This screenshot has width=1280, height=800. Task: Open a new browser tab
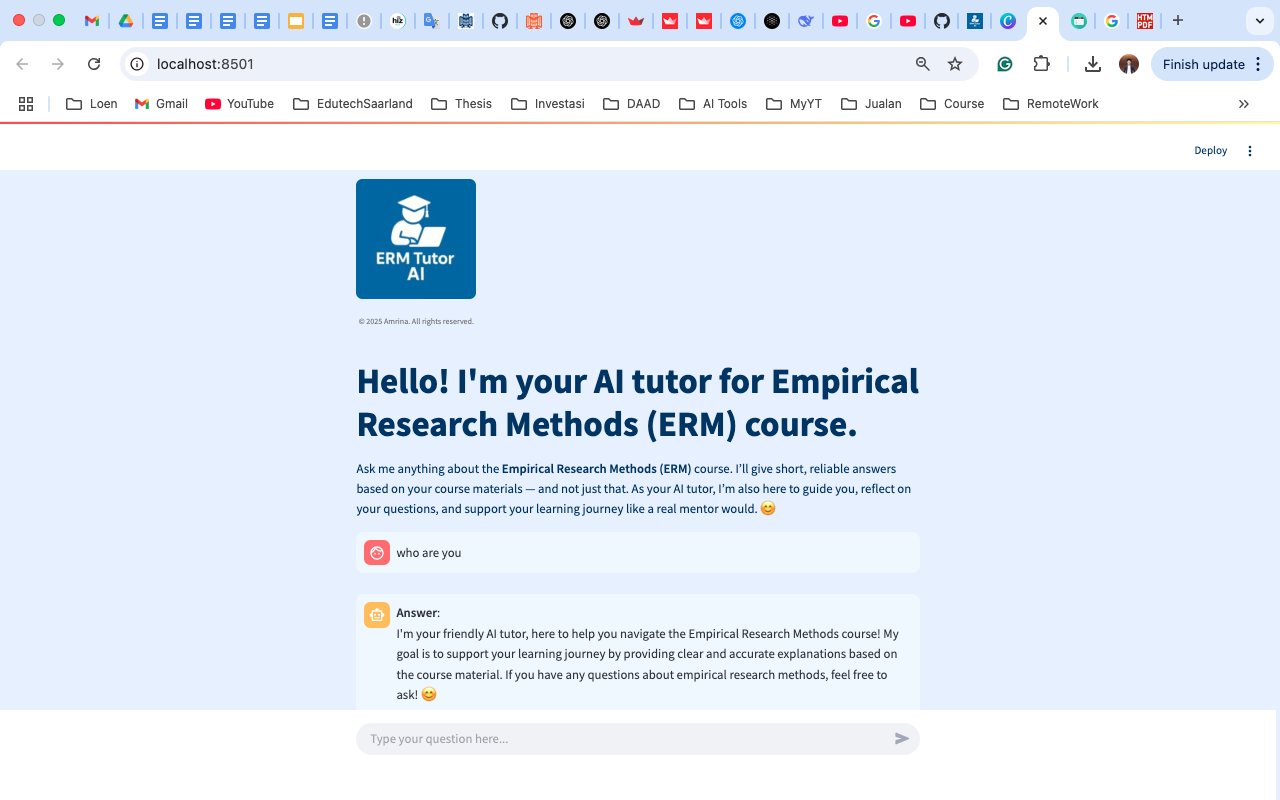click(1178, 20)
